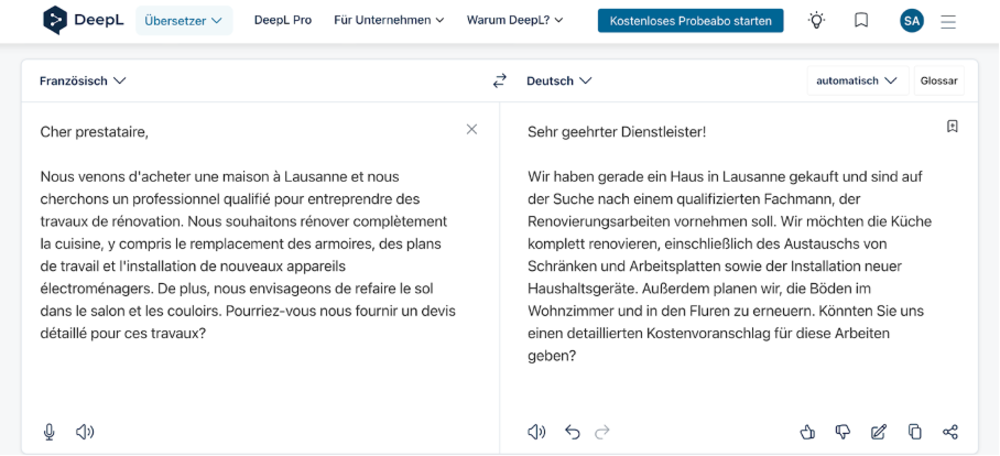Expand the Für Unternehmen menu

(x=388, y=20)
